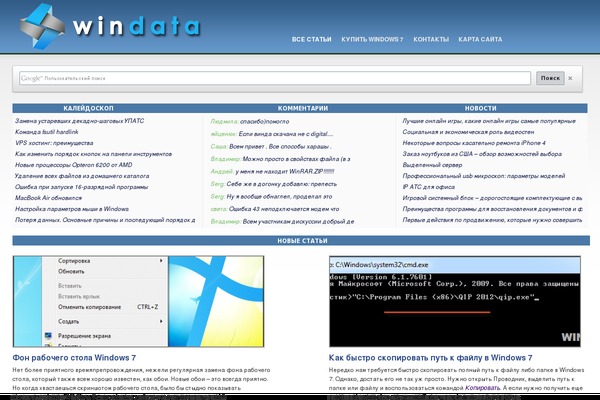Go to the КОНТАКТЫ page
This screenshot has height=400, width=600.
431,39
